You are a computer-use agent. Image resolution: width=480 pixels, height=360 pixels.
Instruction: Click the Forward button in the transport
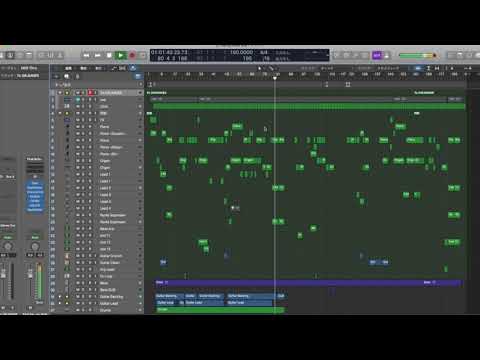(98, 55)
